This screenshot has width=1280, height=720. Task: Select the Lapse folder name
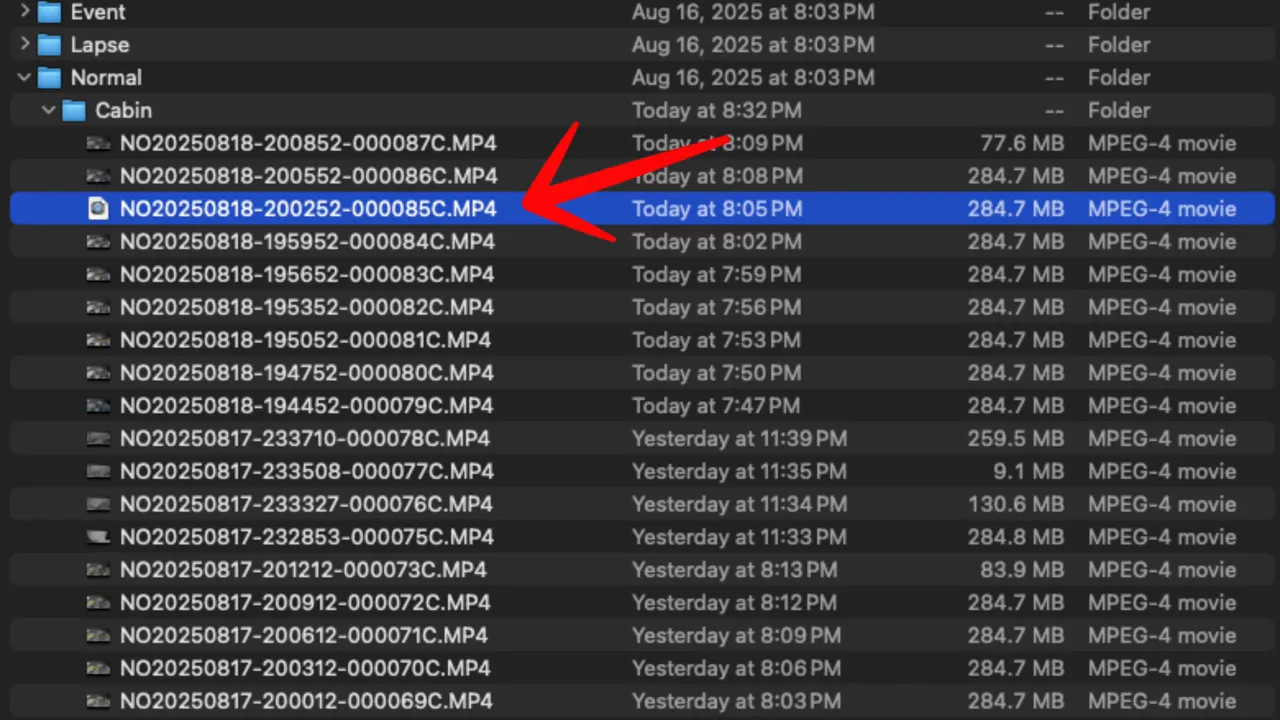coord(100,45)
